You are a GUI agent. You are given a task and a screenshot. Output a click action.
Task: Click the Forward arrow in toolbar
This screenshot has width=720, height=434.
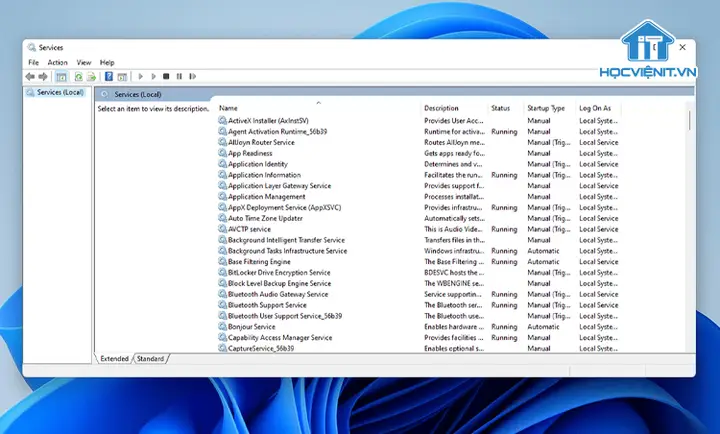[43, 76]
